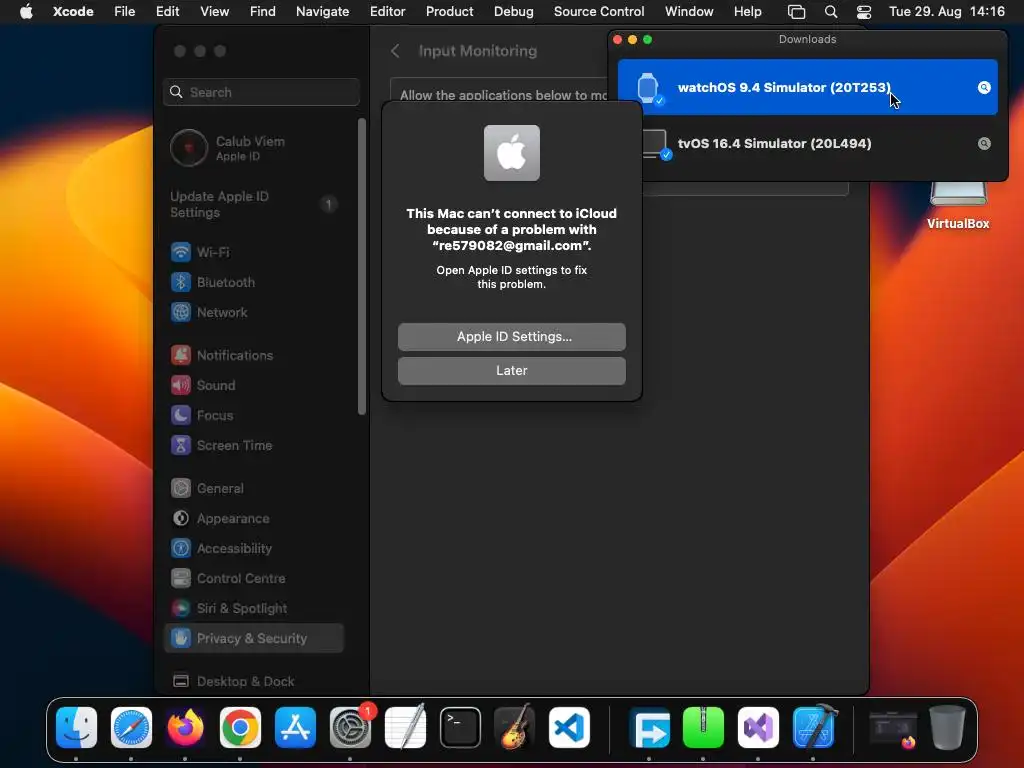Select watchOS 9.4 Simulator download row
Screen dimensions: 1024x768
(x=807, y=88)
